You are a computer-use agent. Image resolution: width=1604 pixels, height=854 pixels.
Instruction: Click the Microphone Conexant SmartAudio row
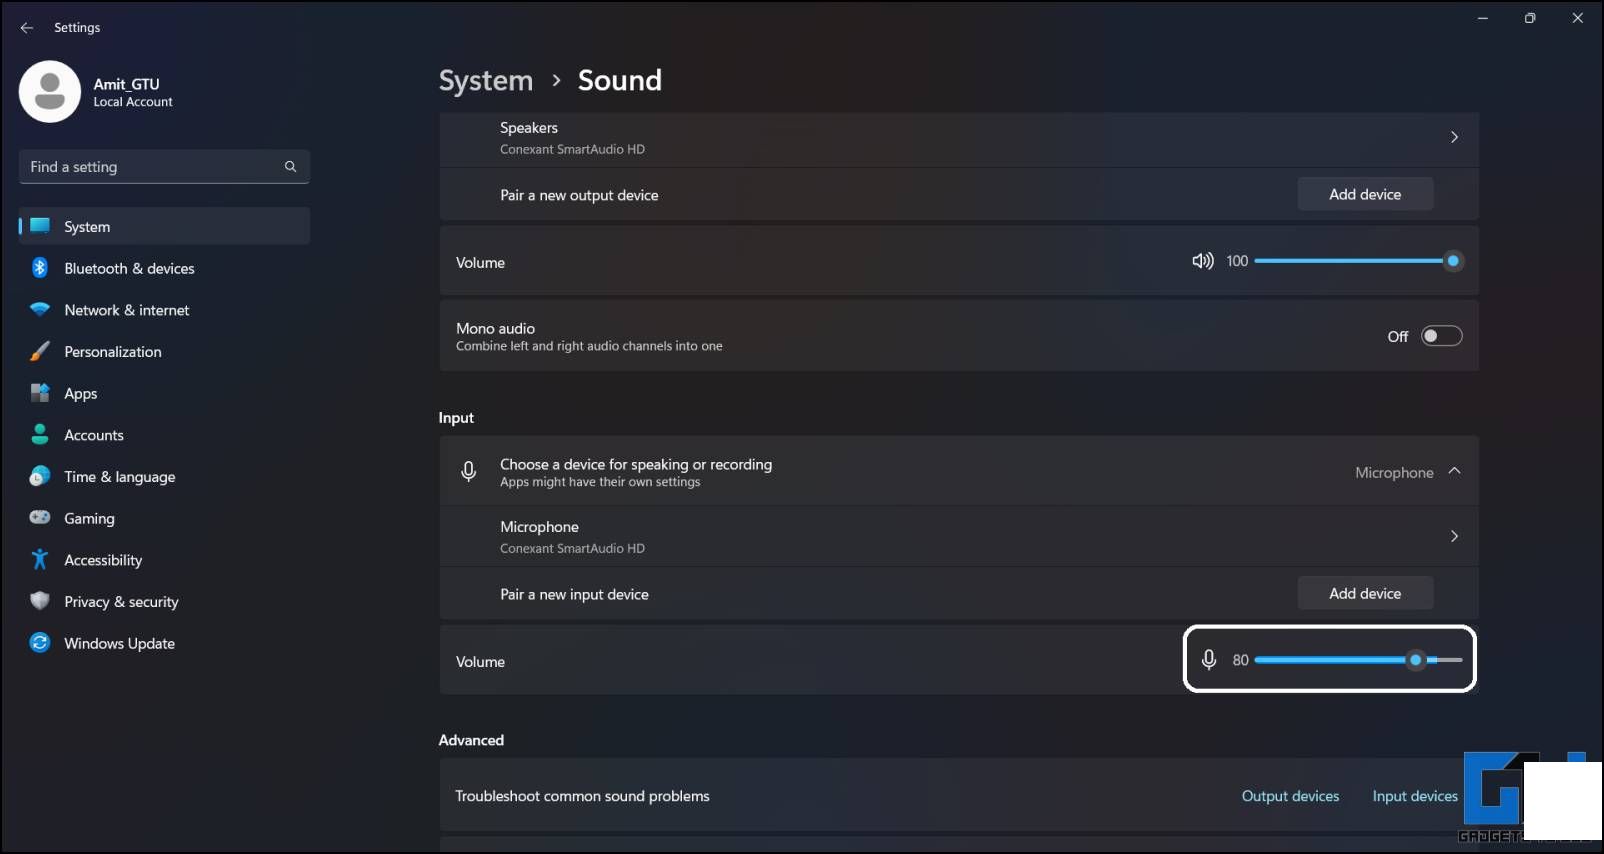(959, 537)
